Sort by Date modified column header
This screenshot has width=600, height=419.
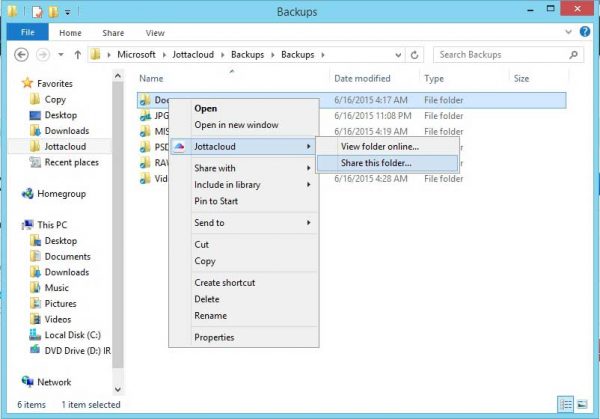pyautogui.click(x=362, y=78)
